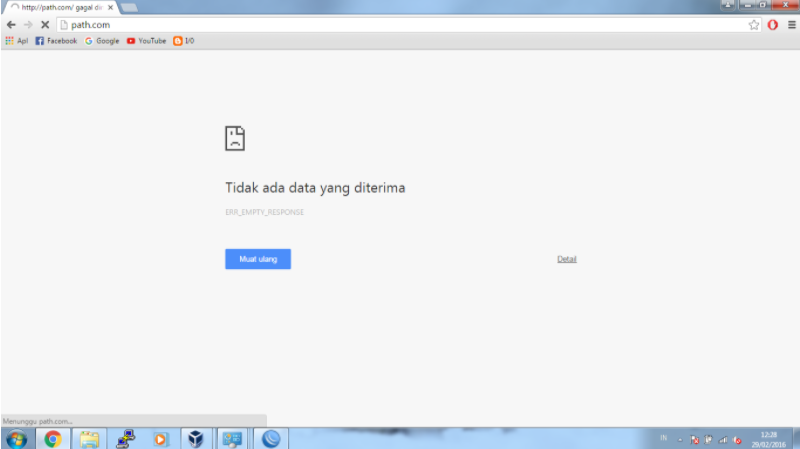
Task: Open the Google bookmark
Action: point(102,41)
